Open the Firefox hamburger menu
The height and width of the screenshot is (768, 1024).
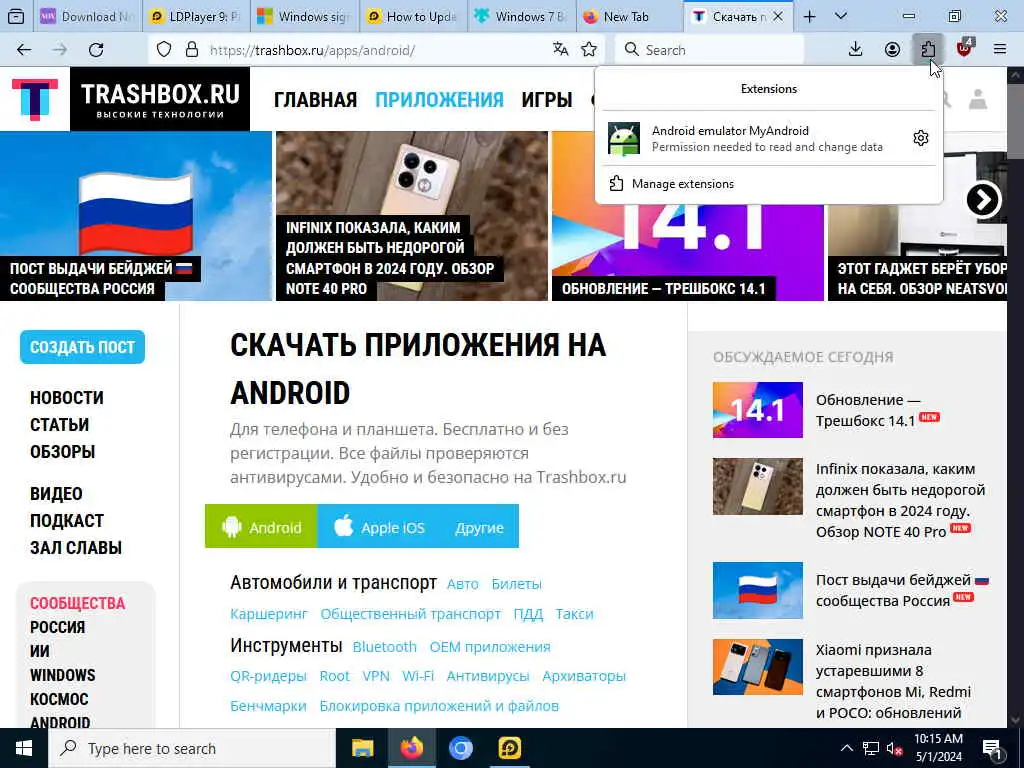point(1000,50)
